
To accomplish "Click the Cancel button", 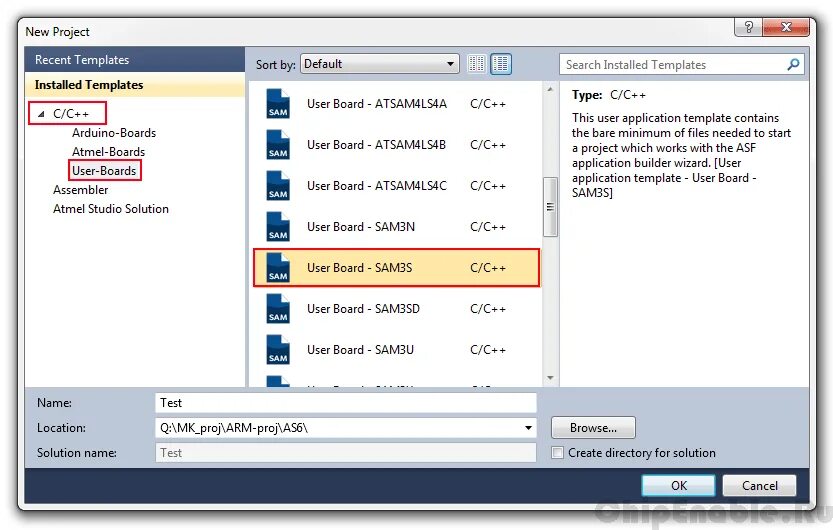I will tap(759, 485).
